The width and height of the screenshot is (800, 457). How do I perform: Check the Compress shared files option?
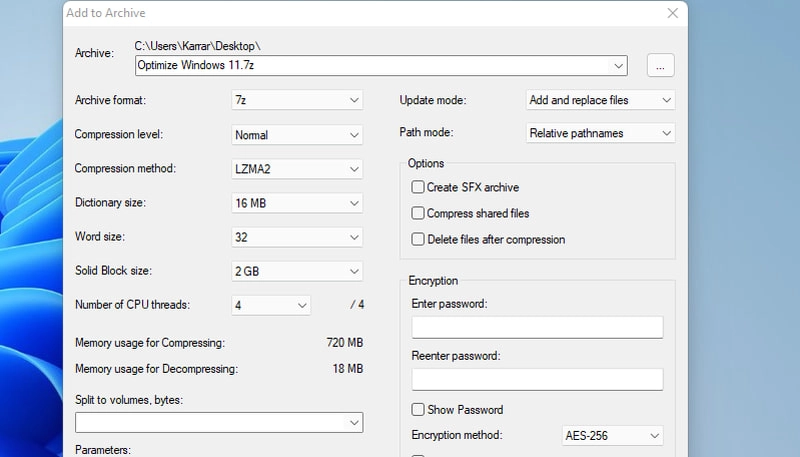(x=418, y=213)
